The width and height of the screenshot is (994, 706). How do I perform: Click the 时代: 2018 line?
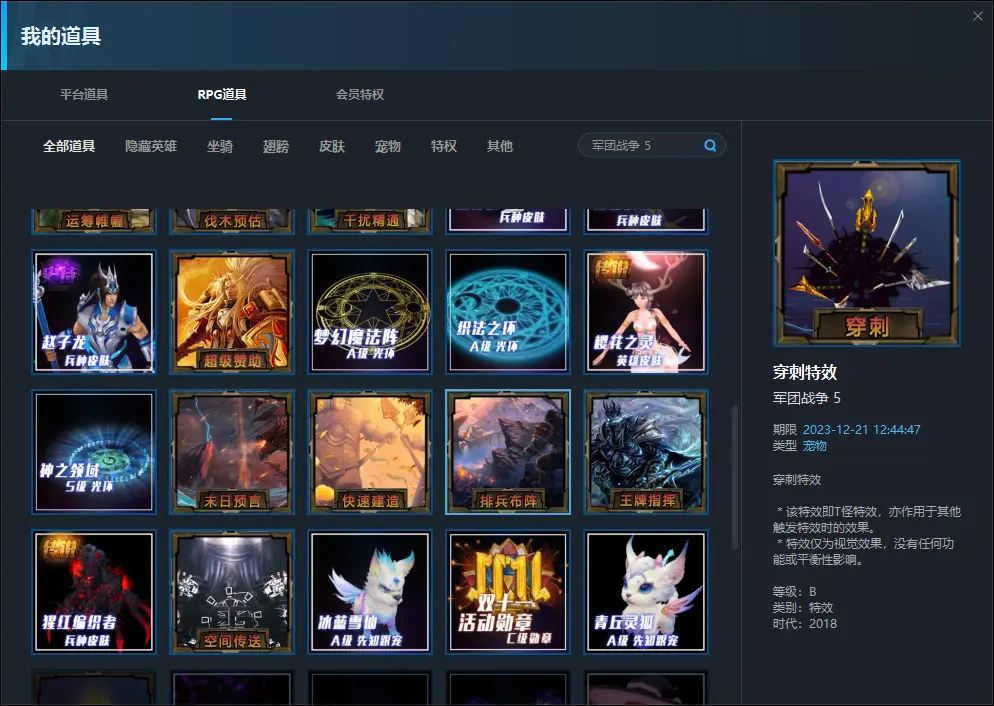805,624
